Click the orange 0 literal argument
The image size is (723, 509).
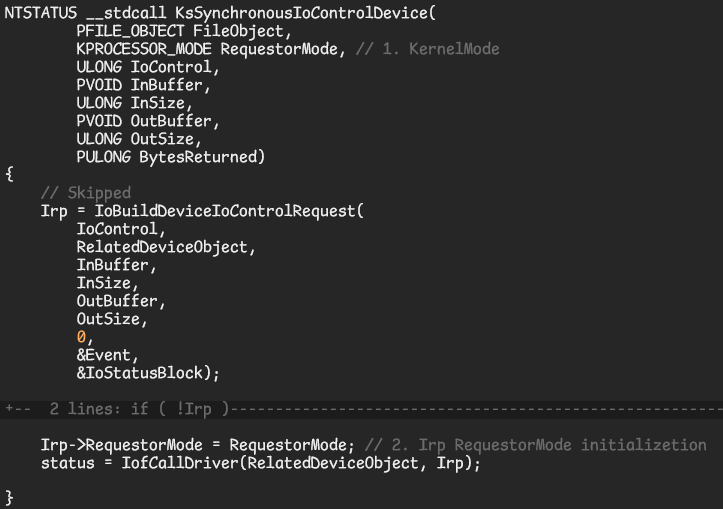(x=81, y=337)
